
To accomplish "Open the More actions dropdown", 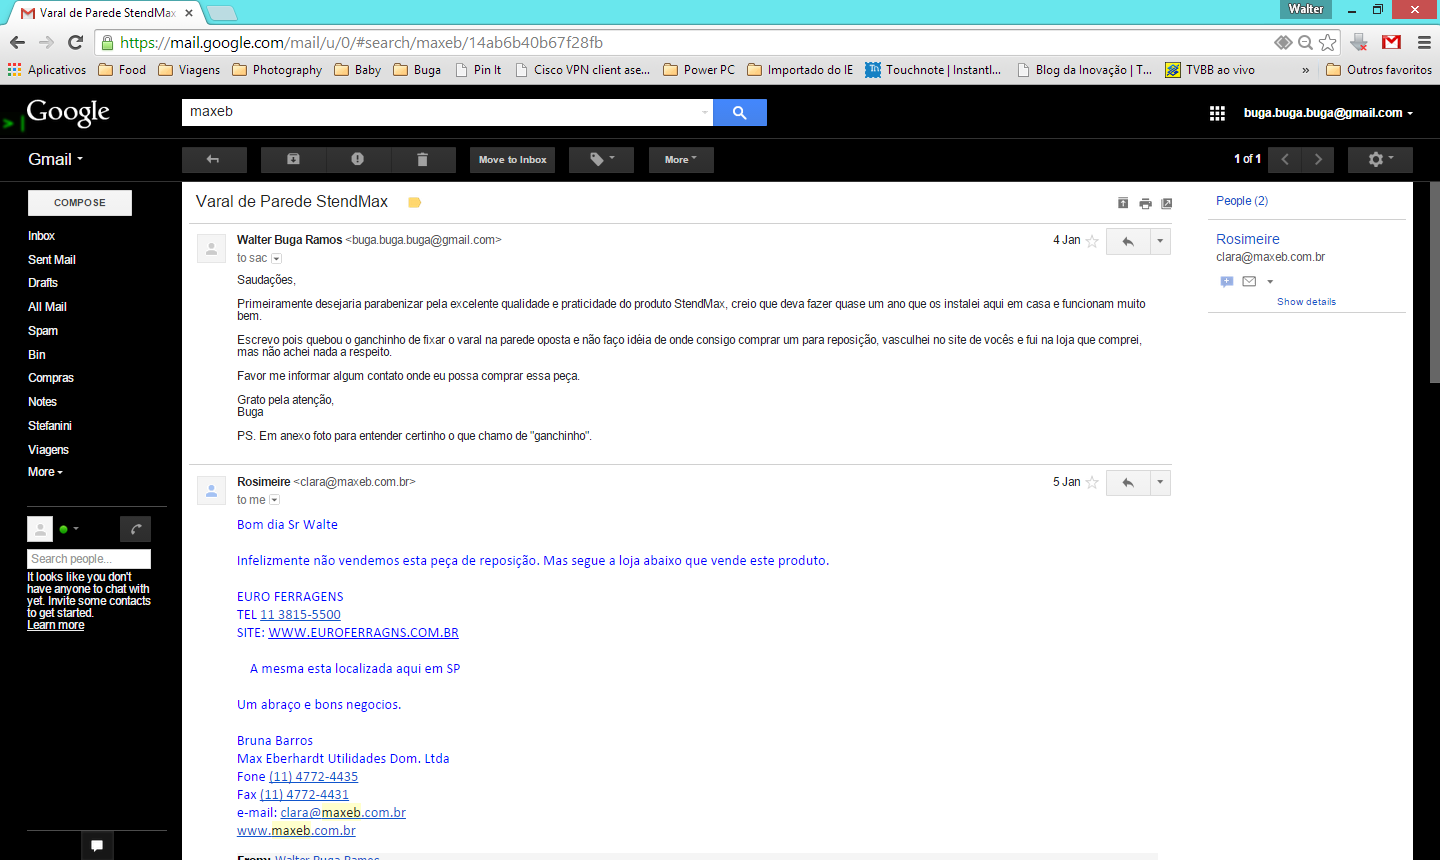I will [x=681, y=160].
